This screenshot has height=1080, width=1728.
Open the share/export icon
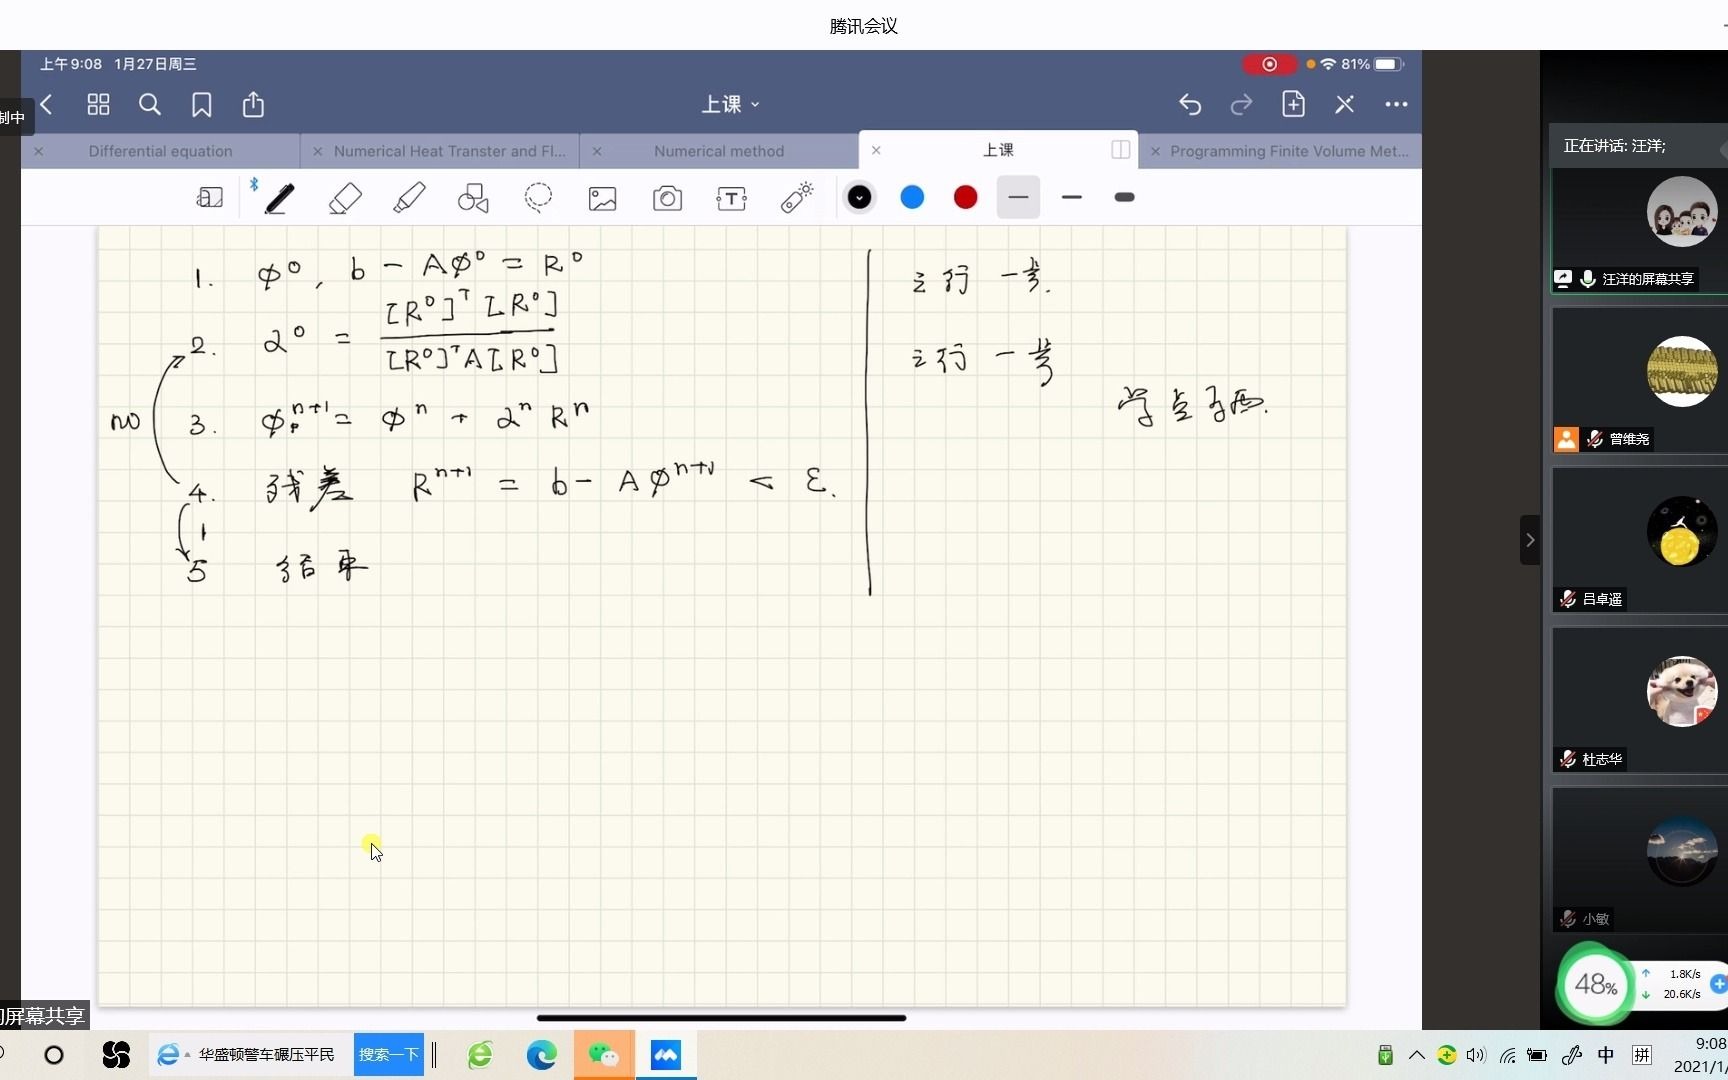(x=253, y=104)
